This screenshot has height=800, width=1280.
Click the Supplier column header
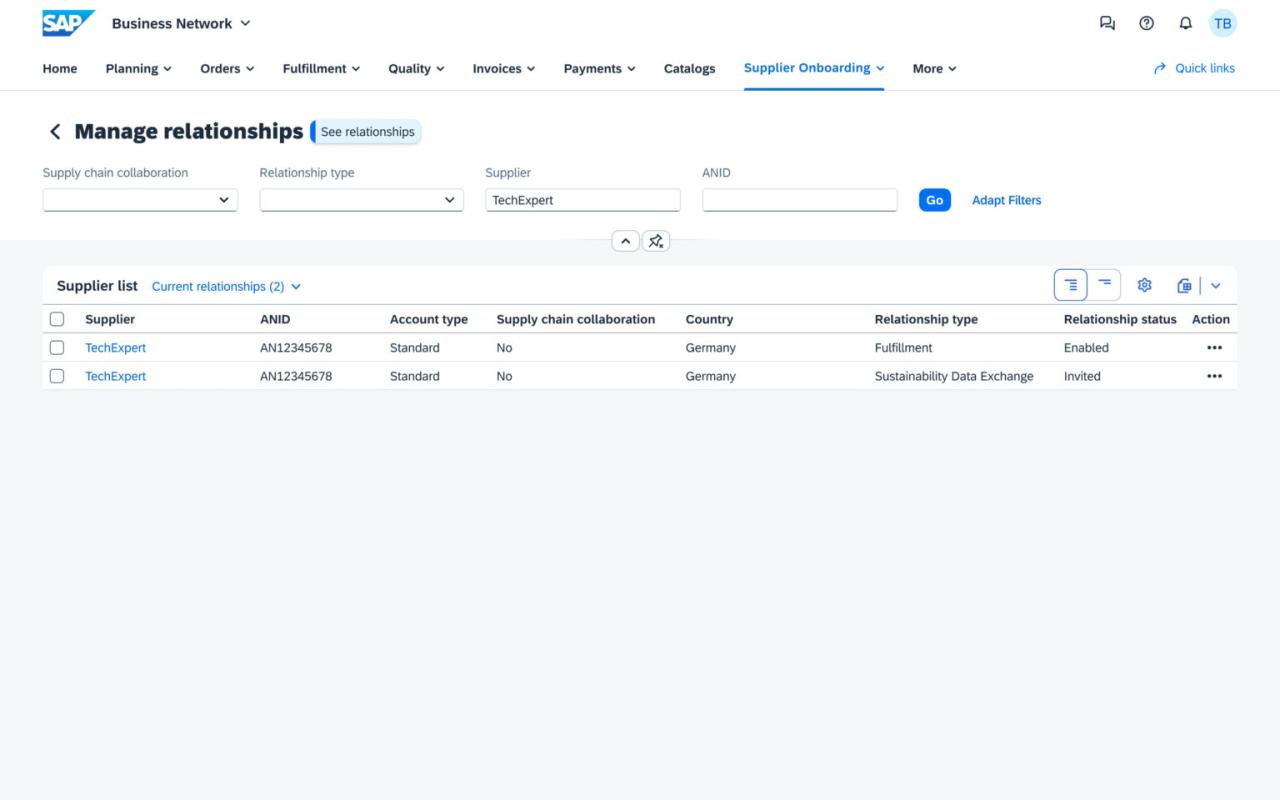coord(110,319)
